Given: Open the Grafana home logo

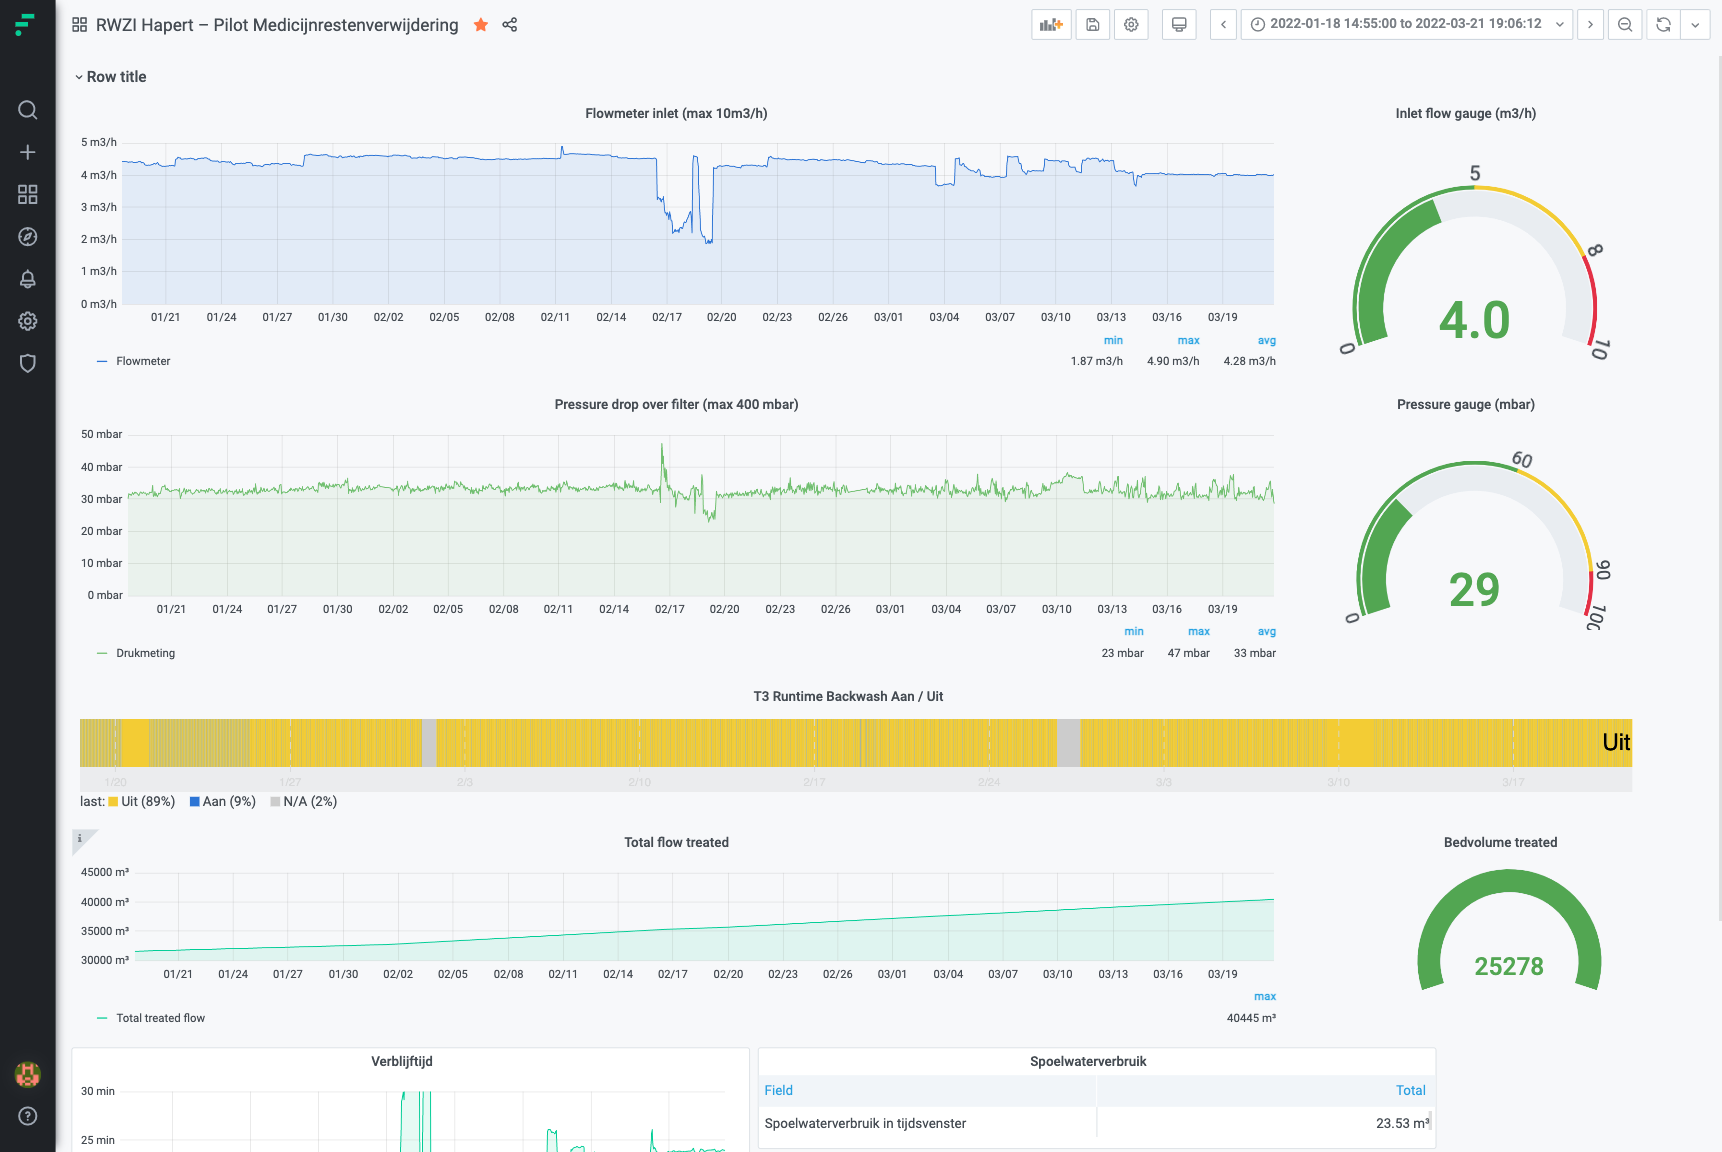Looking at the screenshot, I should (26, 25).
